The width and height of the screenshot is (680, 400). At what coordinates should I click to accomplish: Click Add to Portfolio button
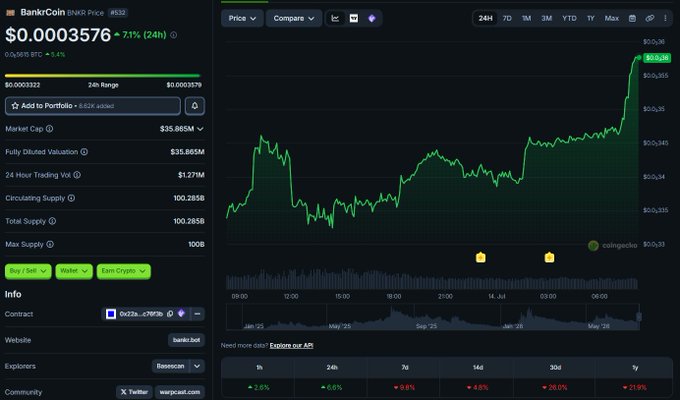pos(93,106)
